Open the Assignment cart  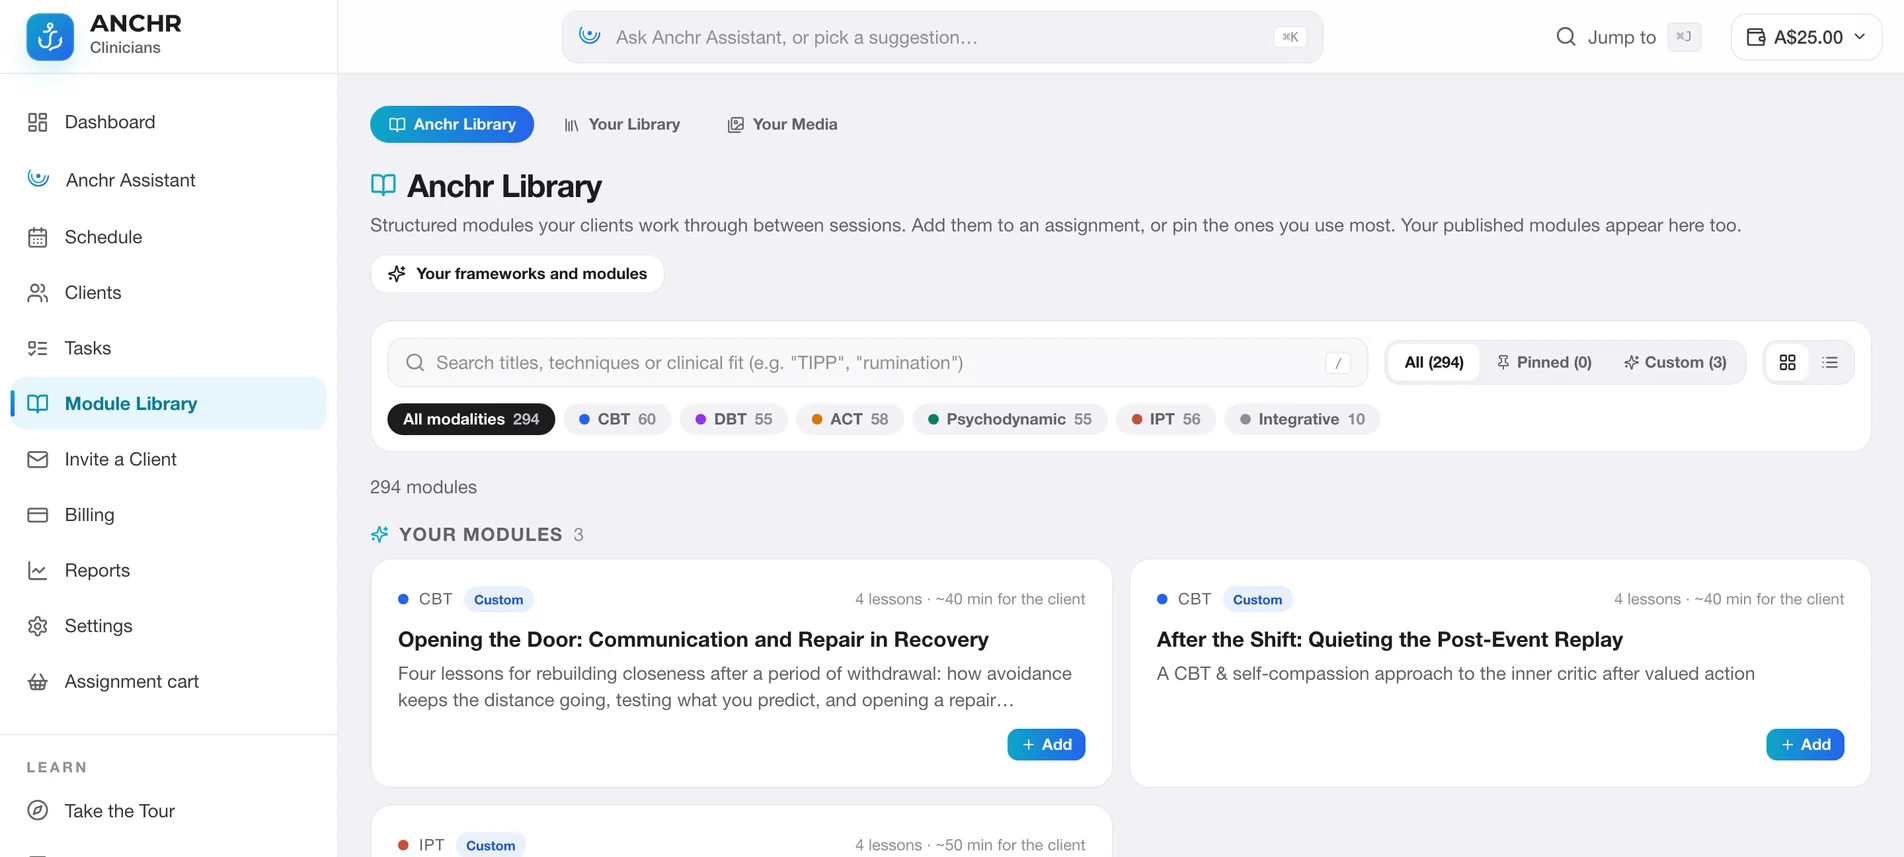[168, 681]
